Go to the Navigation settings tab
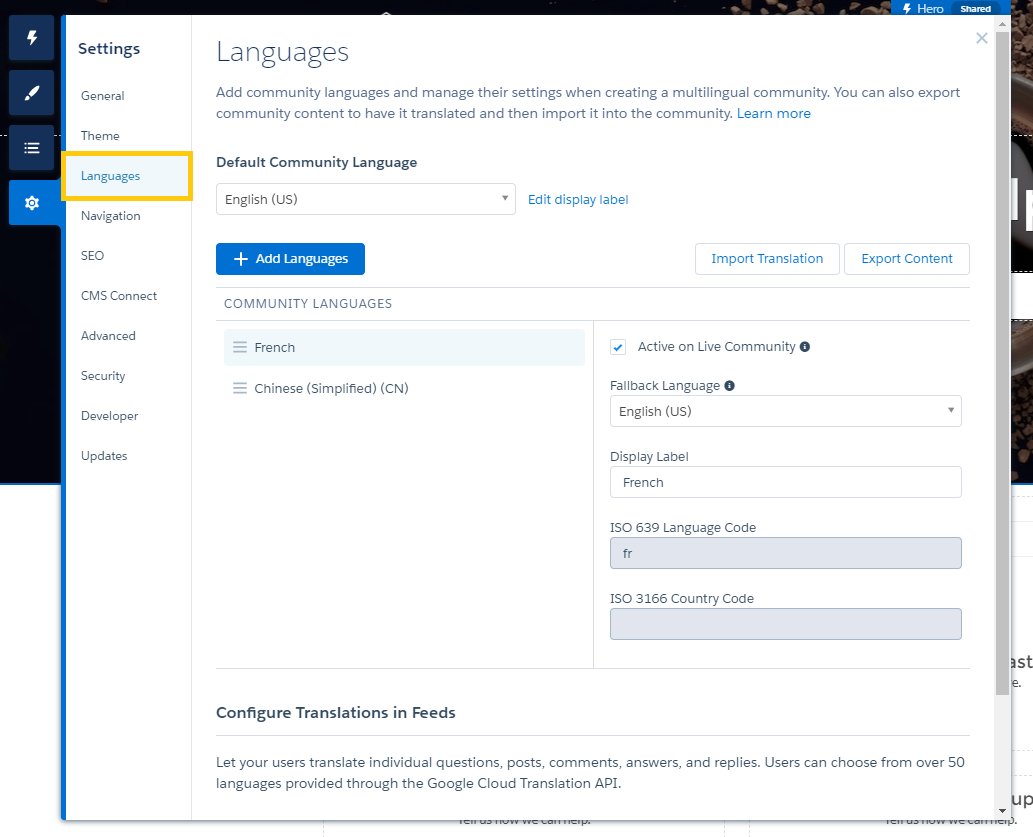The width and height of the screenshot is (1033, 837). click(110, 216)
